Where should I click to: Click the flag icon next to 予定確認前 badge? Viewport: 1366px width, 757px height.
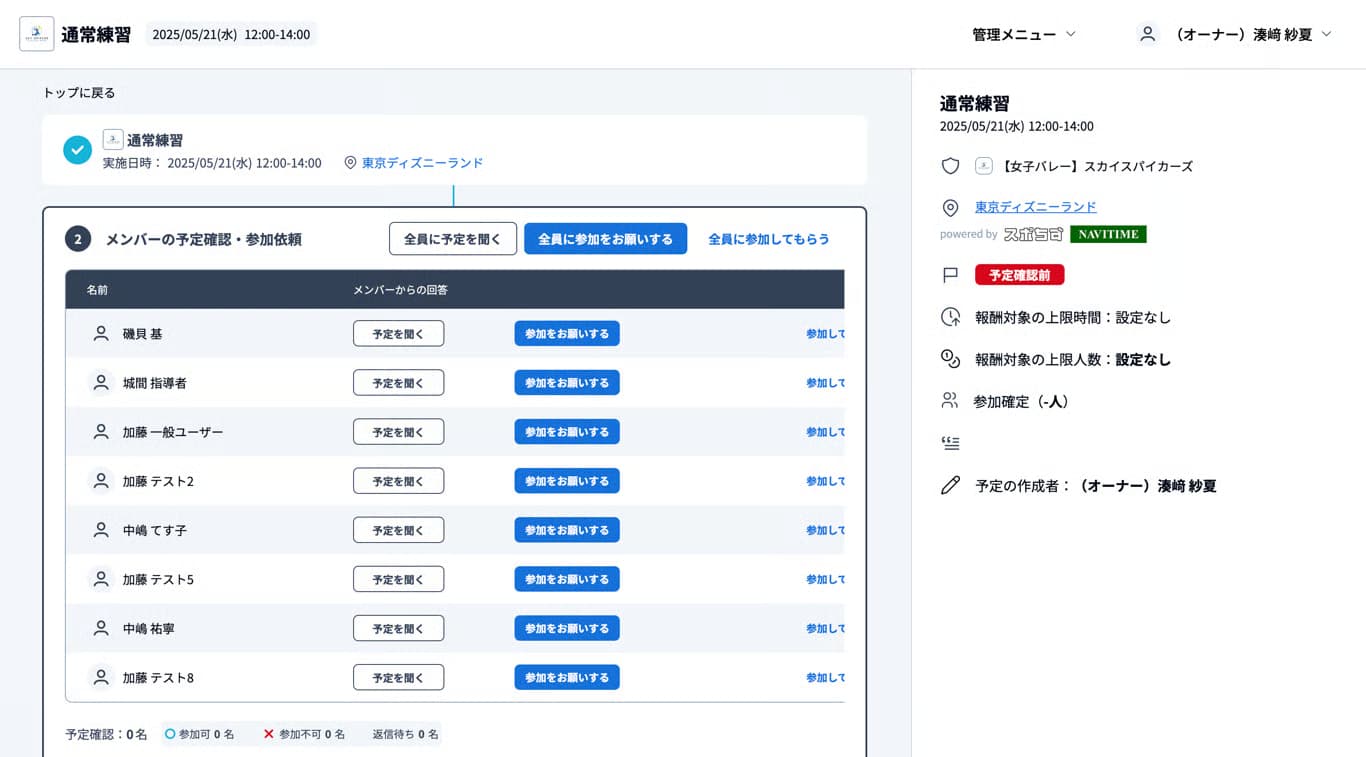pyautogui.click(x=950, y=274)
